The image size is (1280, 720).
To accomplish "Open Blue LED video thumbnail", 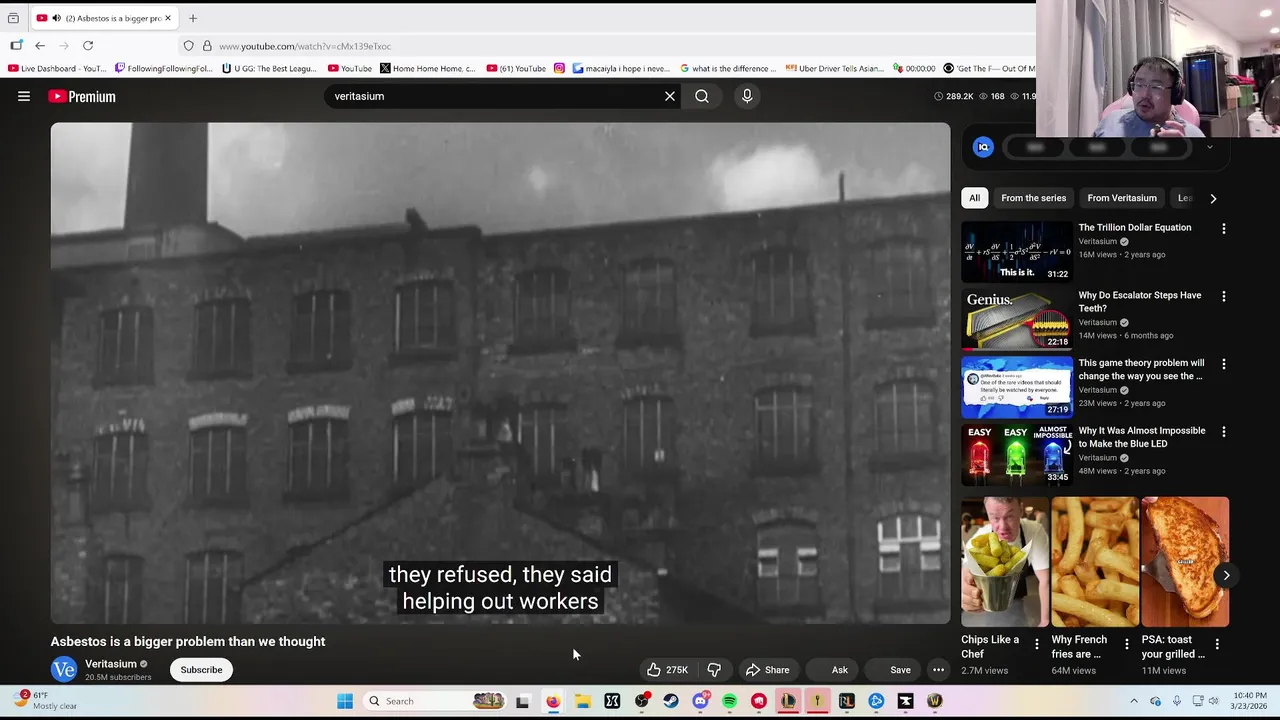I will click(1017, 455).
